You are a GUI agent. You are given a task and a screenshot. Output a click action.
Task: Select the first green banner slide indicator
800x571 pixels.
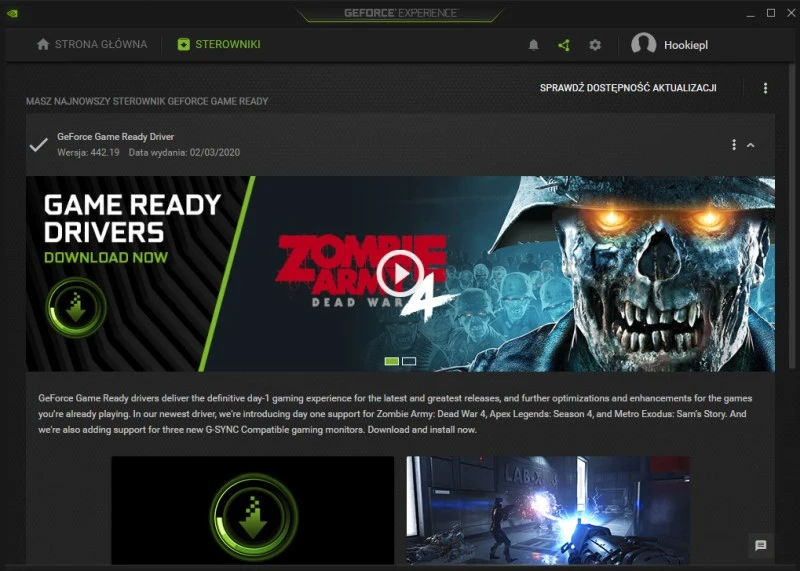(391, 361)
